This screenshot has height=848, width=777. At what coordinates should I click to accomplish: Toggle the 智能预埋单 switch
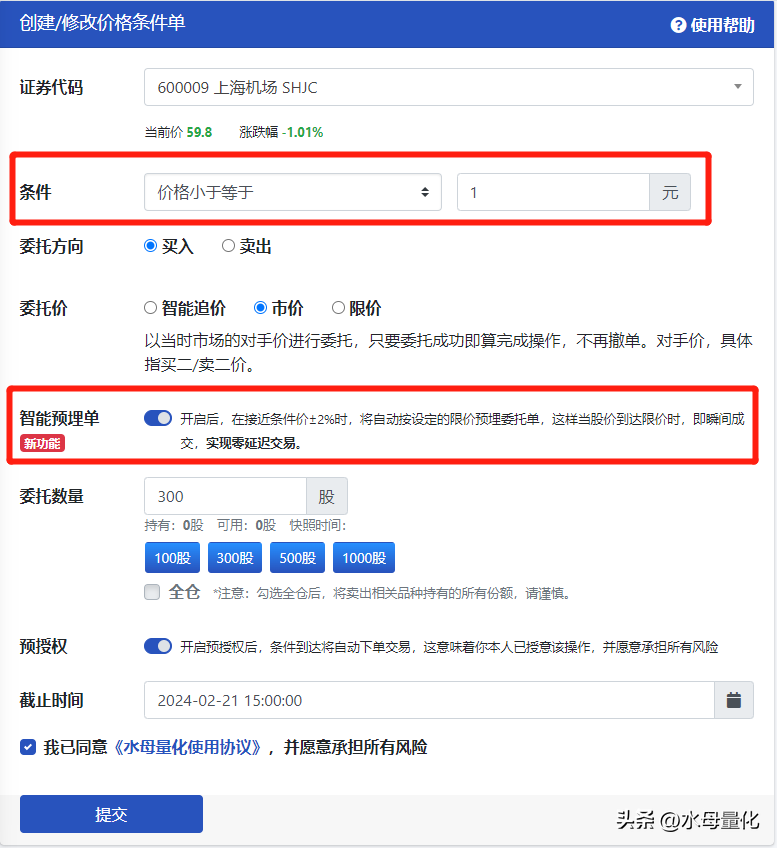pyautogui.click(x=158, y=418)
